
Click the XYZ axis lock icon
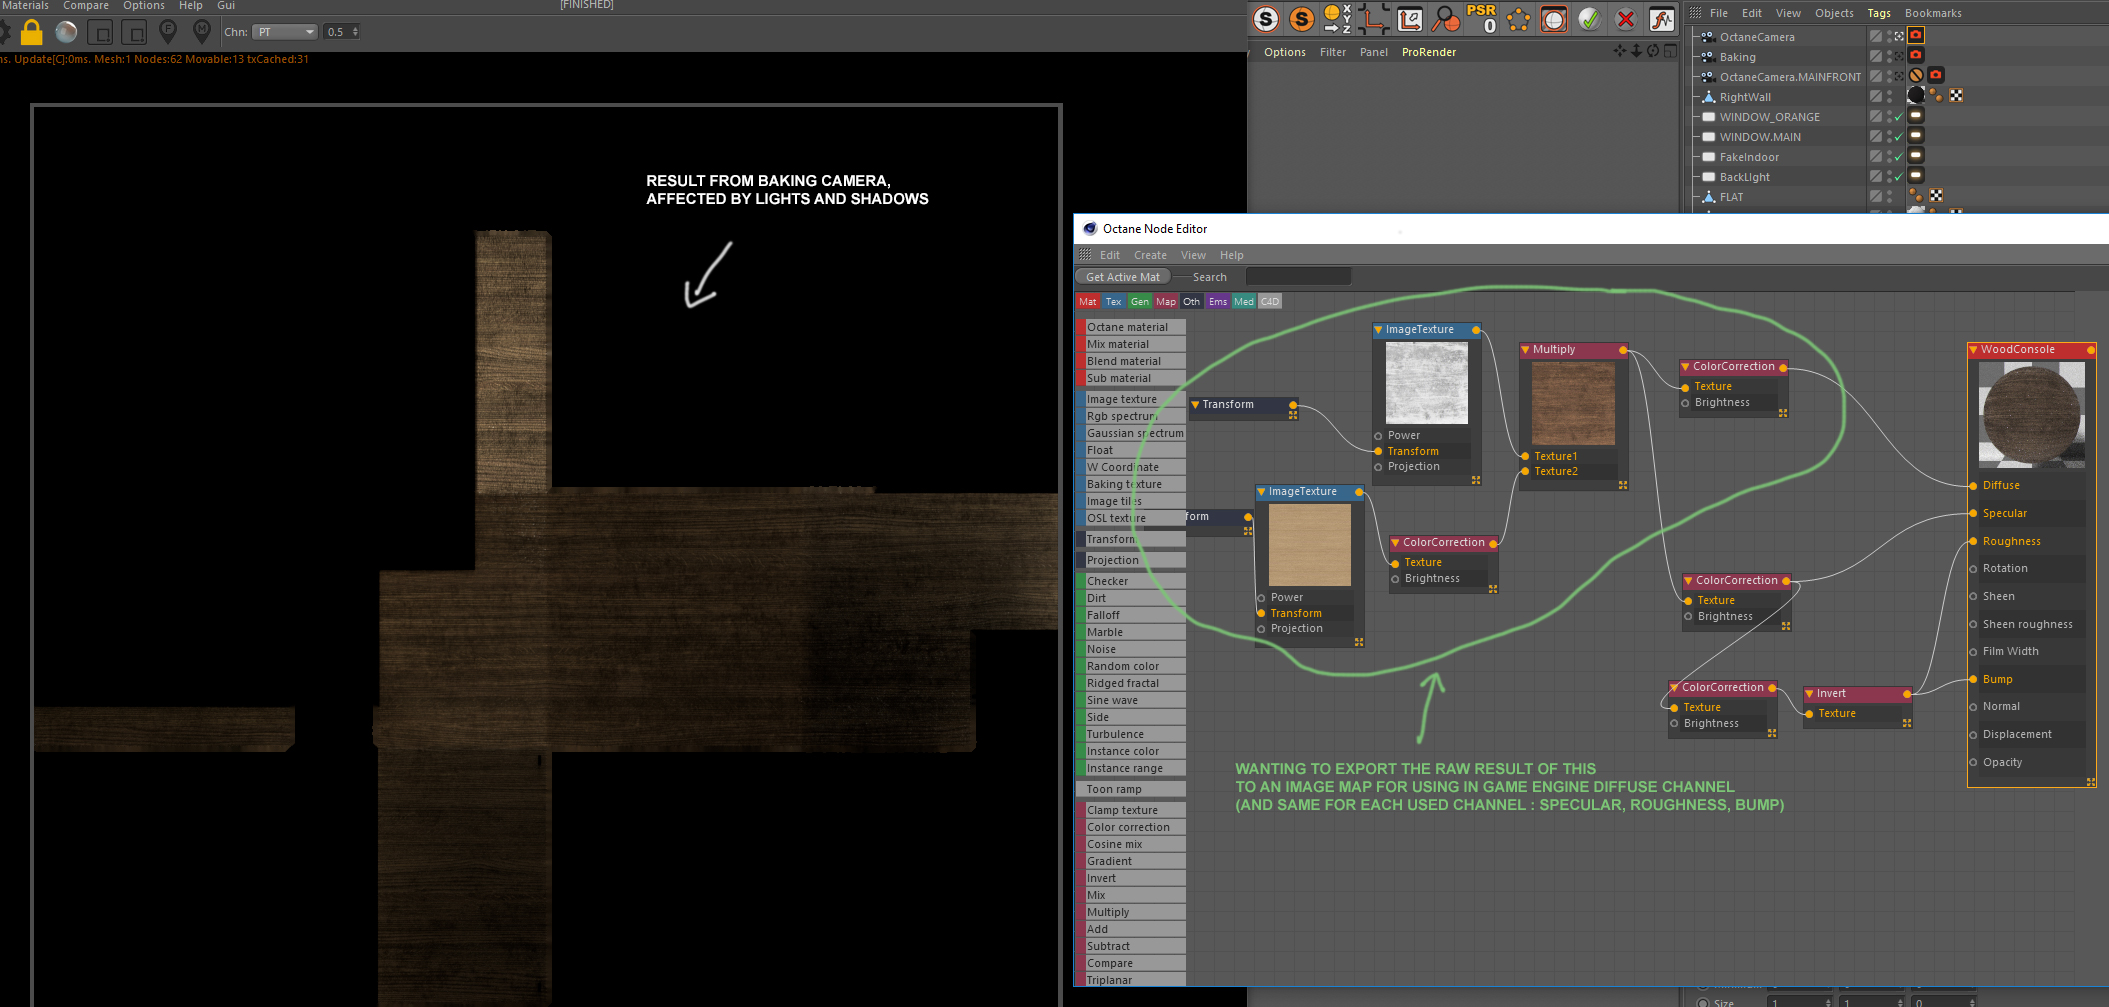(1337, 19)
